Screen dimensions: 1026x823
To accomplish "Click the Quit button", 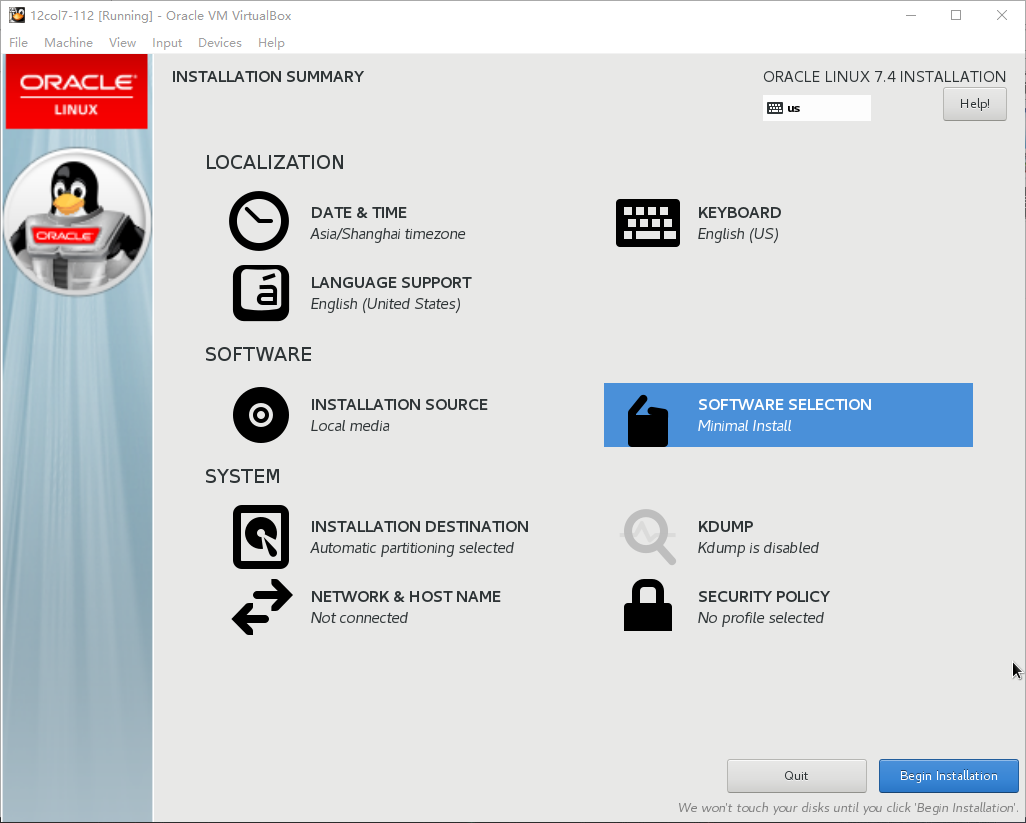I will (796, 776).
